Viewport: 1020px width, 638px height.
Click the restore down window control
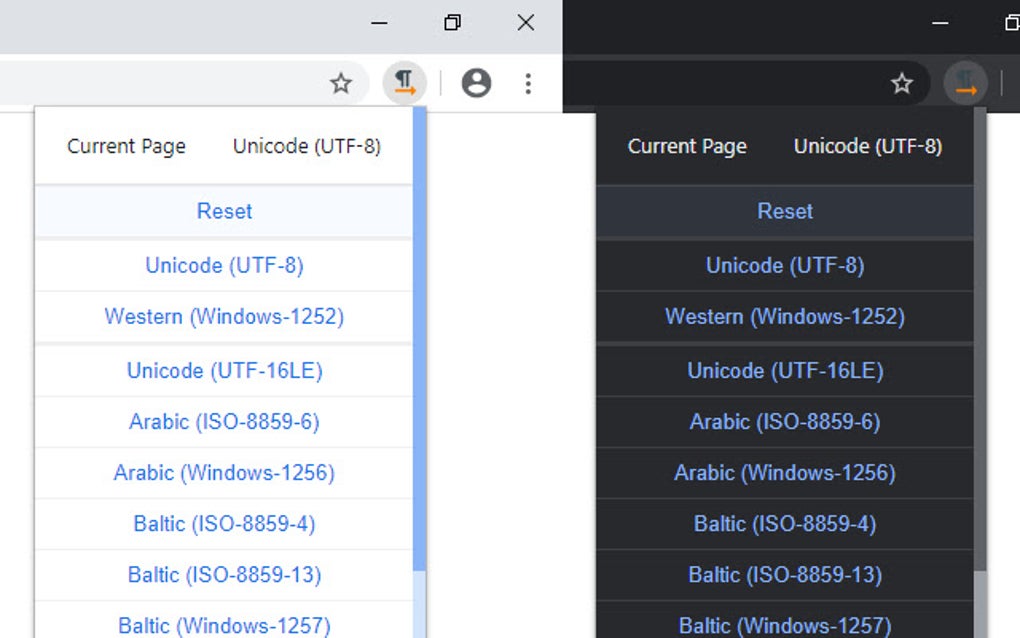tap(452, 22)
